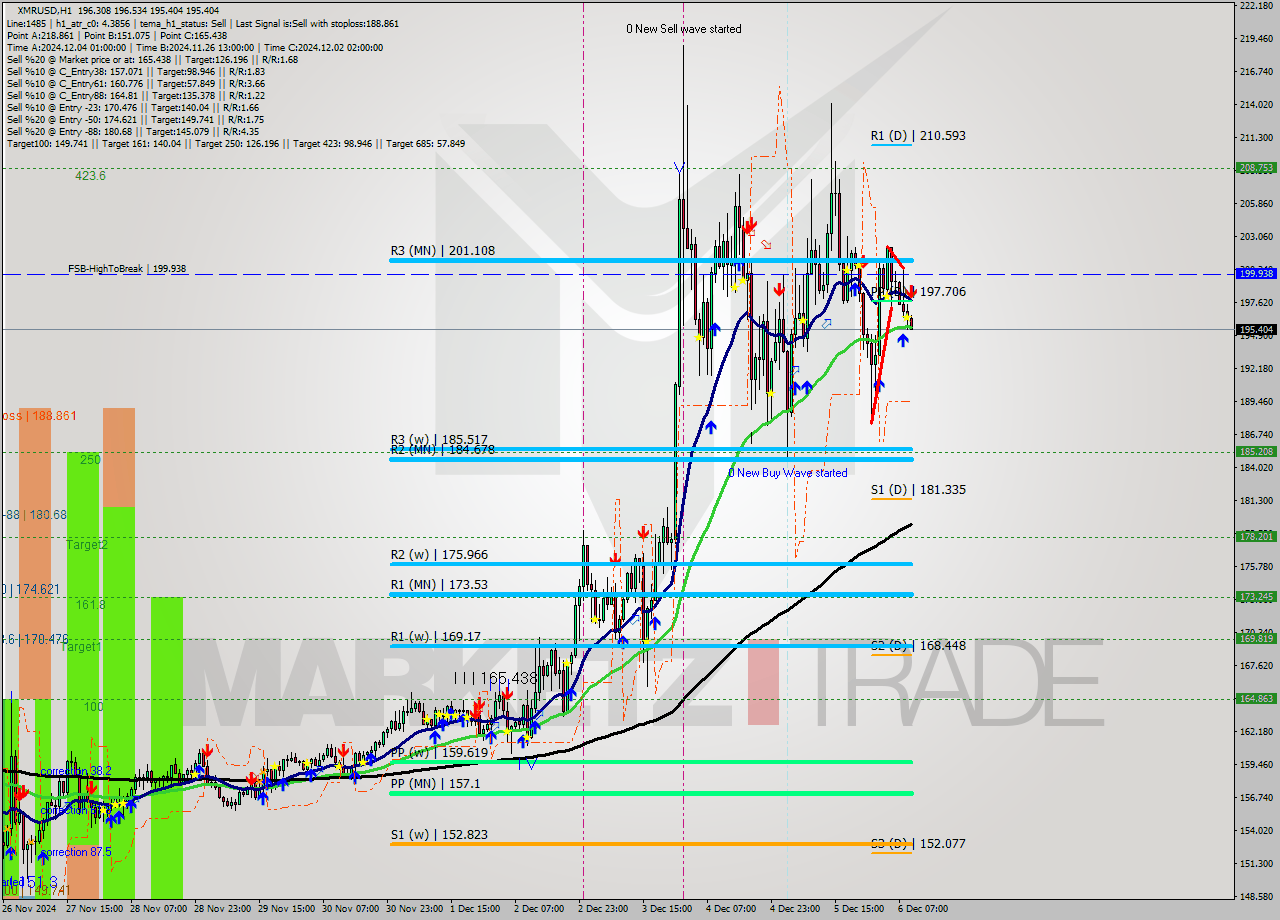The image size is (1280, 920).
Task: Click the 164.863 price axis tag
Action: click(x=1256, y=699)
